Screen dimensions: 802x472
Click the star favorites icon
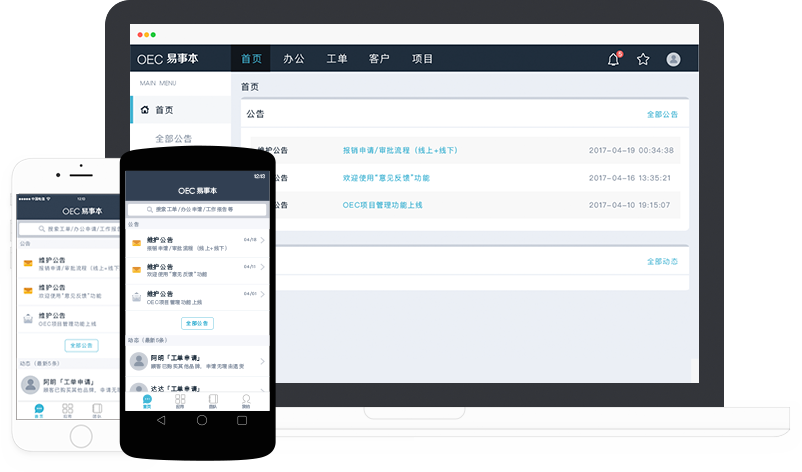(x=643, y=59)
